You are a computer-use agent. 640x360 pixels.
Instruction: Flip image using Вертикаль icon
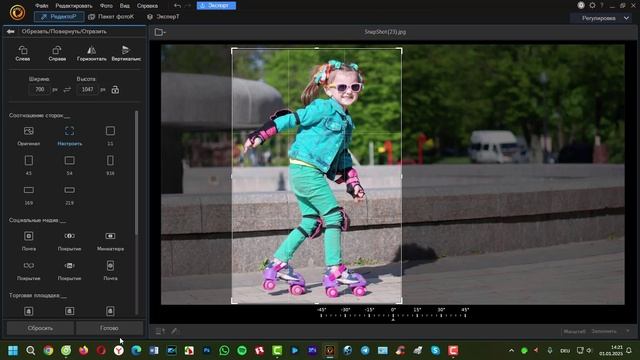click(x=126, y=53)
